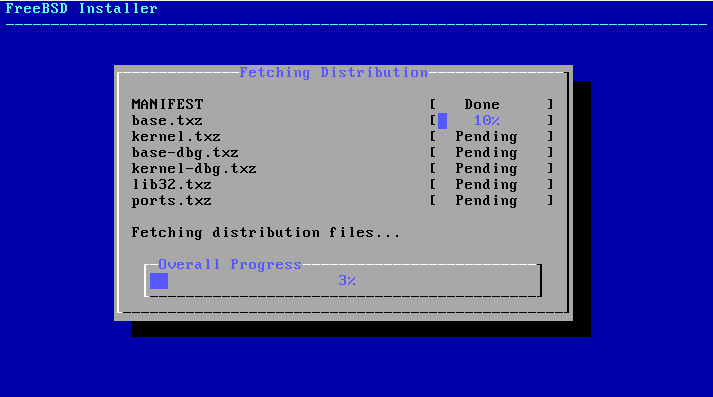Select the kernel-dbg.txz file name
The width and height of the screenshot is (713, 397).
(194, 168)
